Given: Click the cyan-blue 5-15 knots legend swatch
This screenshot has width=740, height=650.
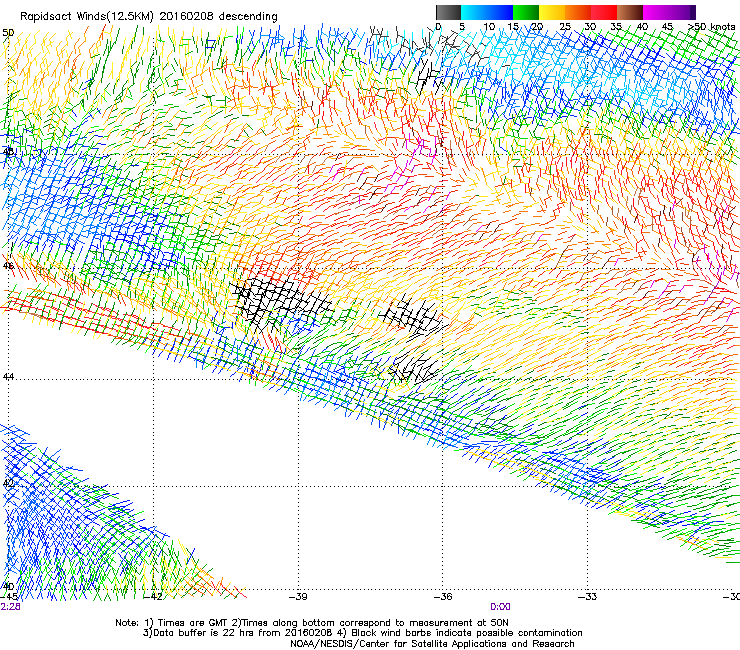Looking at the screenshot, I should (x=487, y=12).
